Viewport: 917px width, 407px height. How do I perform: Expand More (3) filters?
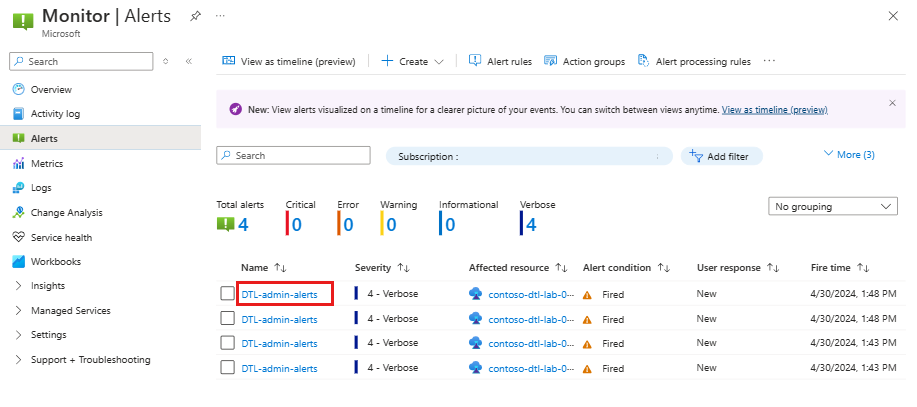click(849, 154)
